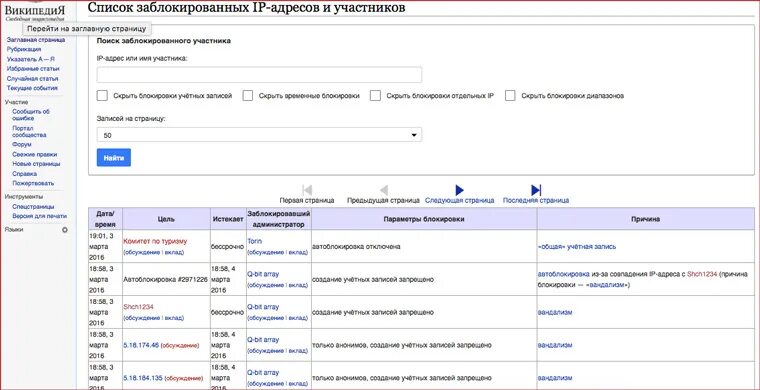Open Спецстраницы link in tools section
This screenshot has height=390, width=760.
(34, 206)
